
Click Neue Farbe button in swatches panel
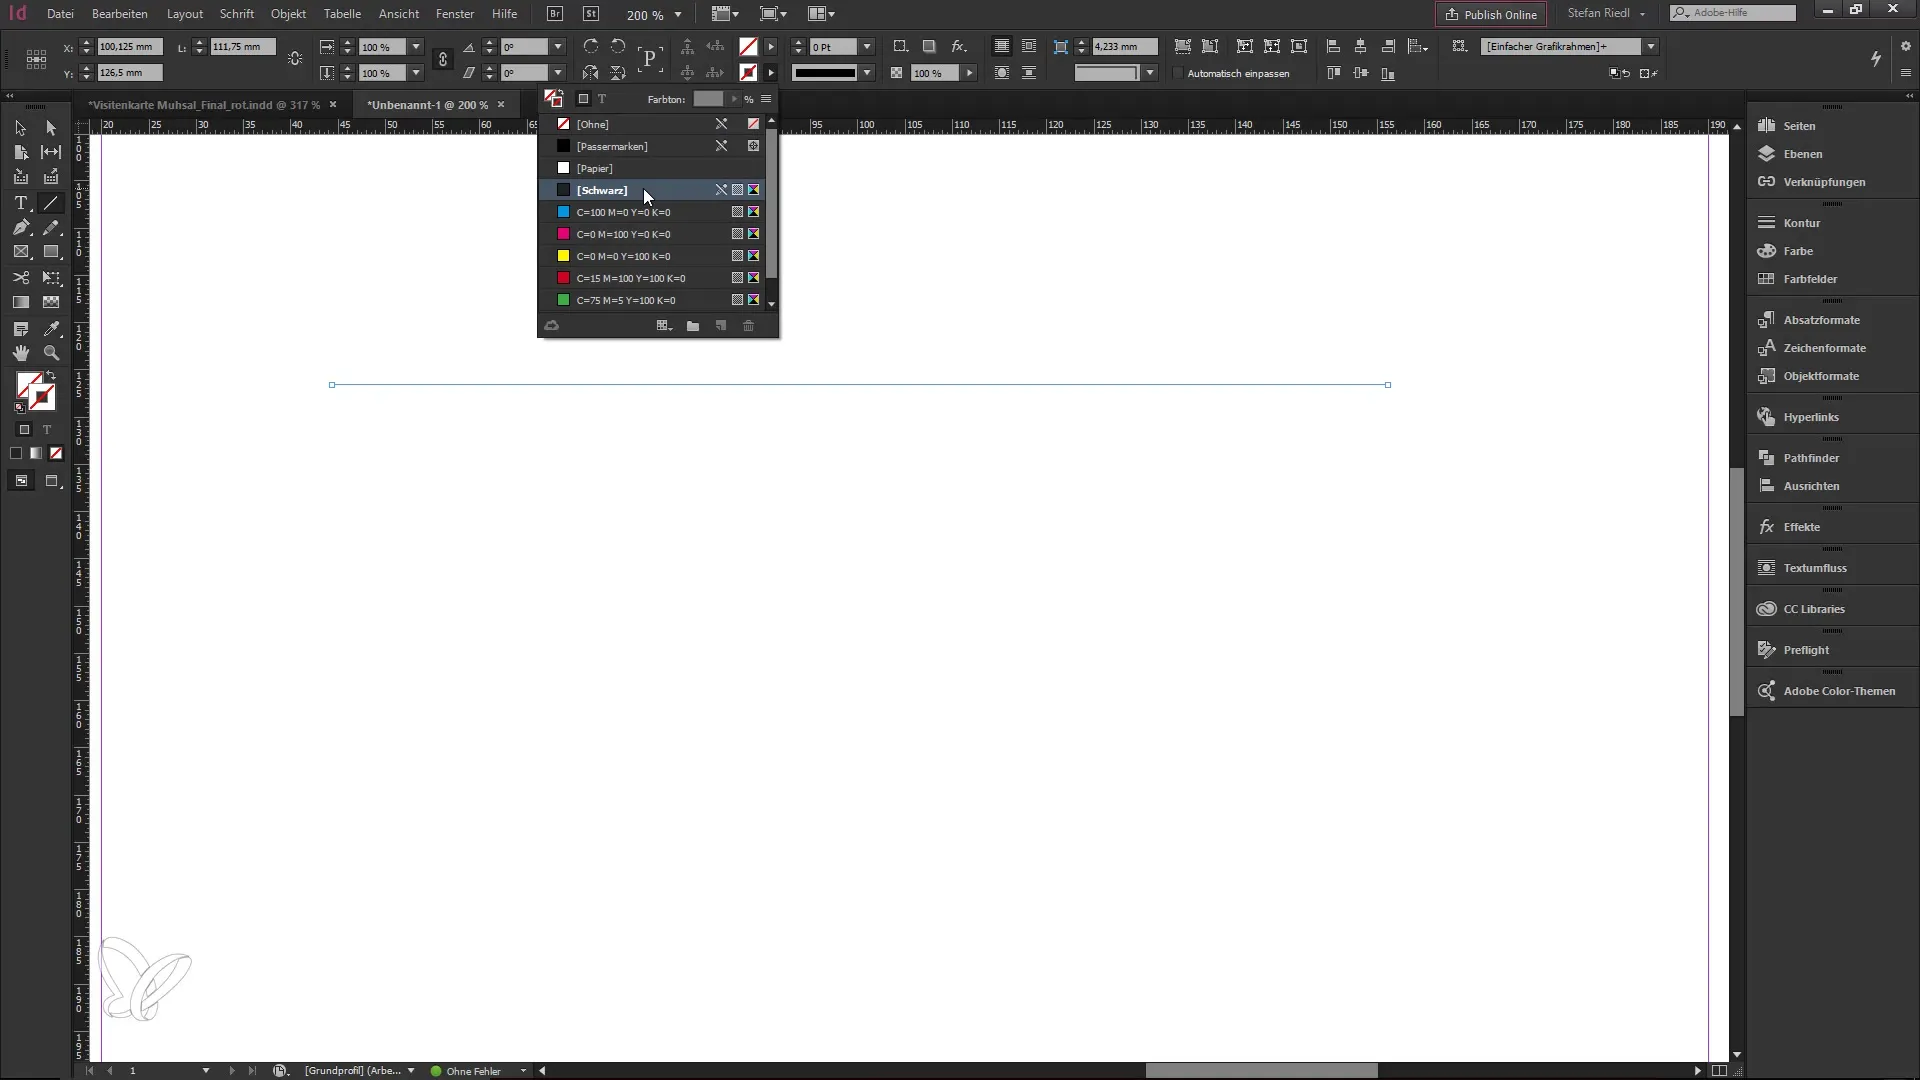tap(720, 324)
